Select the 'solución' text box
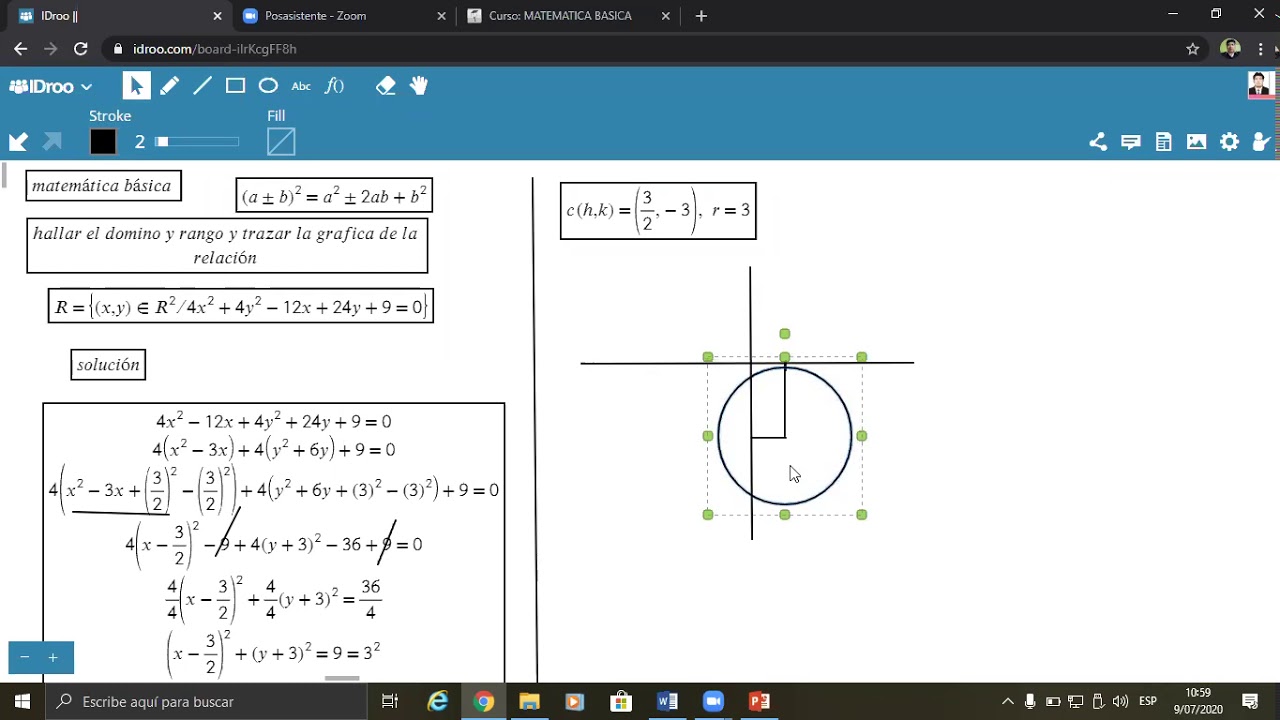Viewport: 1280px width, 720px height. [108, 365]
